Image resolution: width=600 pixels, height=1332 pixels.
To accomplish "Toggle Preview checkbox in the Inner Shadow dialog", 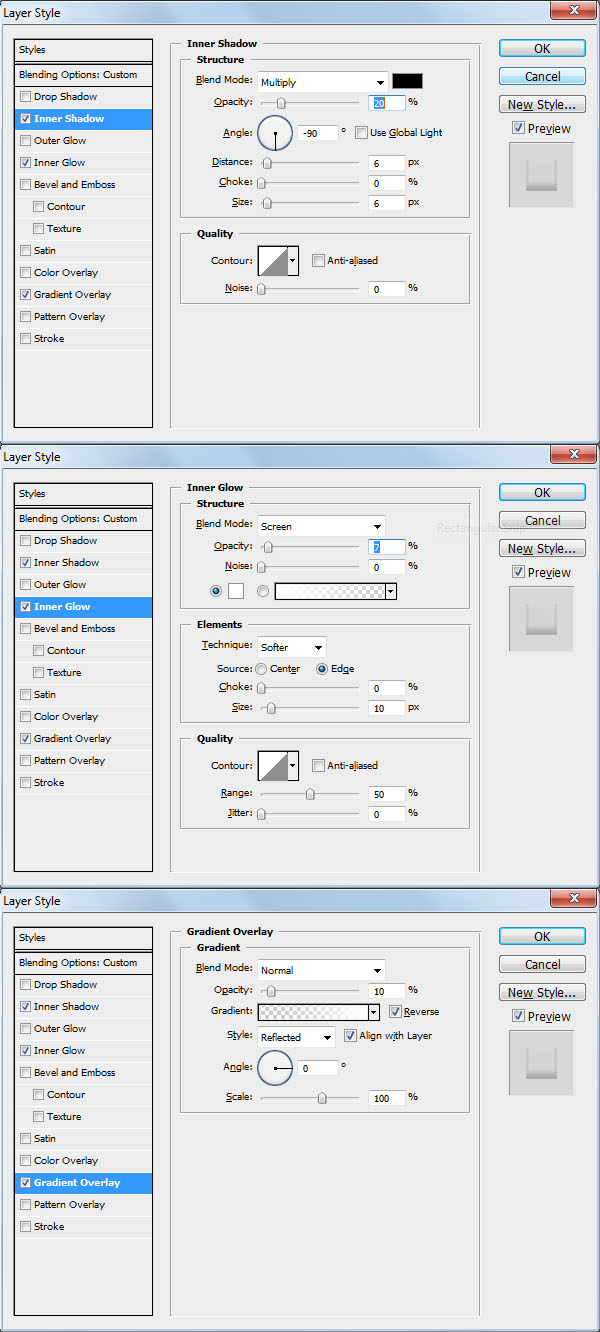I will [x=517, y=128].
